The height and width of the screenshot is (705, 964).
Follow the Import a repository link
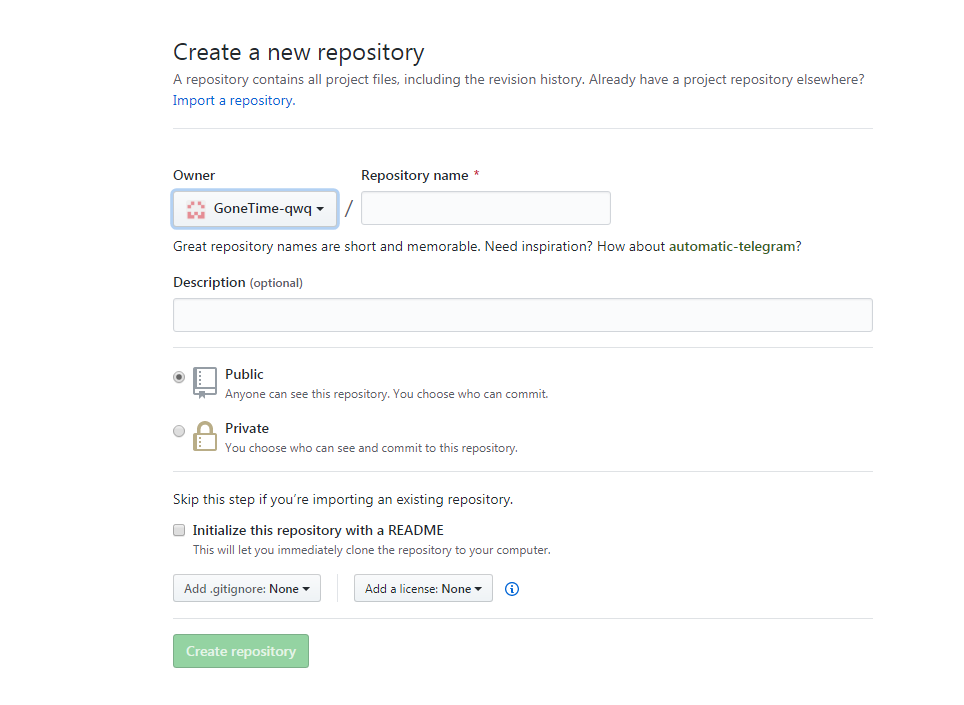click(234, 100)
